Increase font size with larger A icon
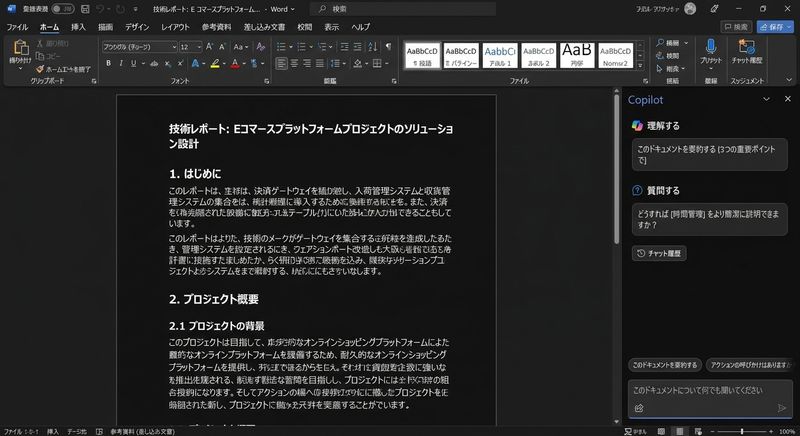This screenshot has height=436, width=800. click(x=209, y=47)
